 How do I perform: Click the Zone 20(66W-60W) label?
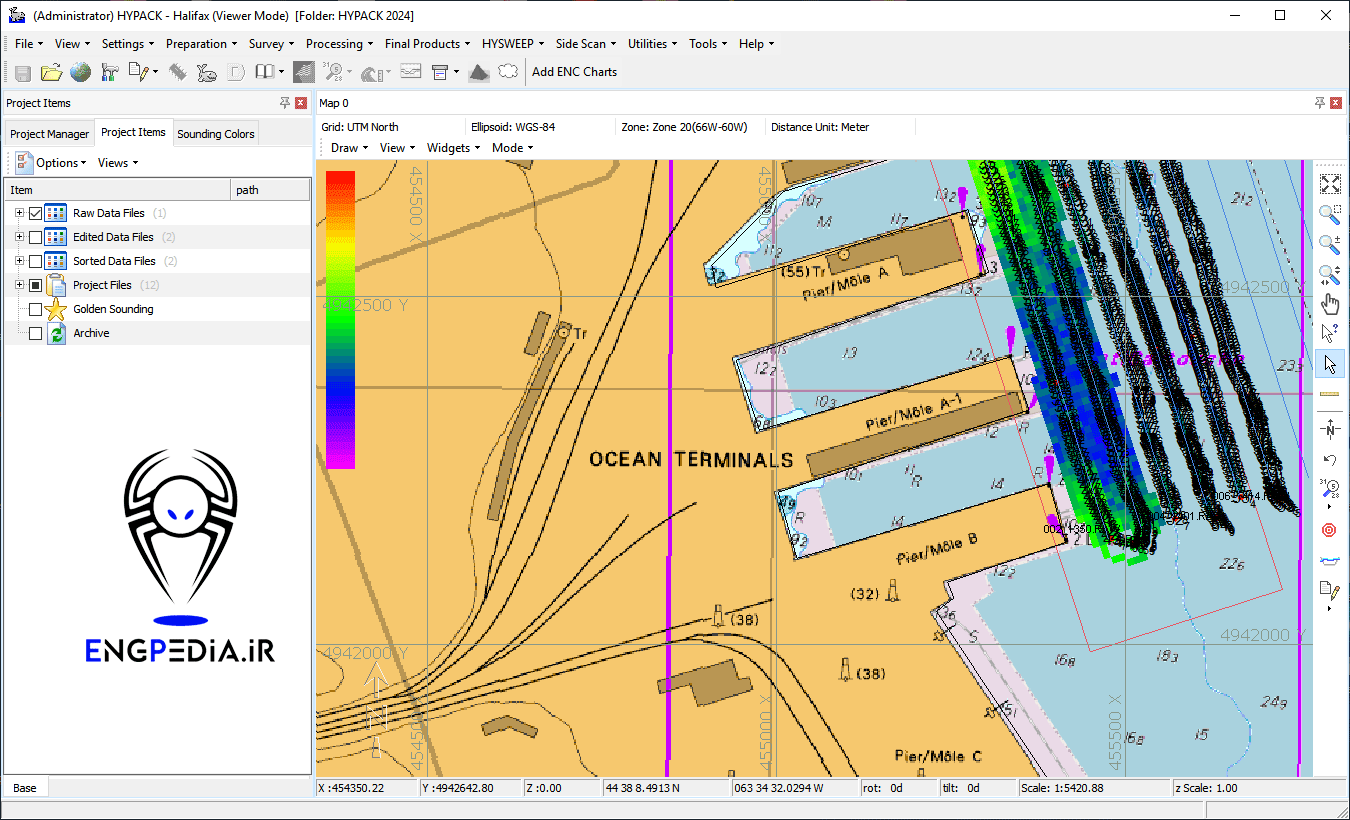coord(684,127)
